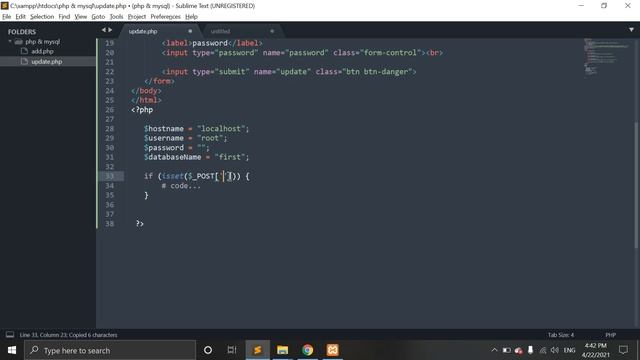Click the <?php opening tag
The width and height of the screenshot is (640, 360).
point(142,110)
